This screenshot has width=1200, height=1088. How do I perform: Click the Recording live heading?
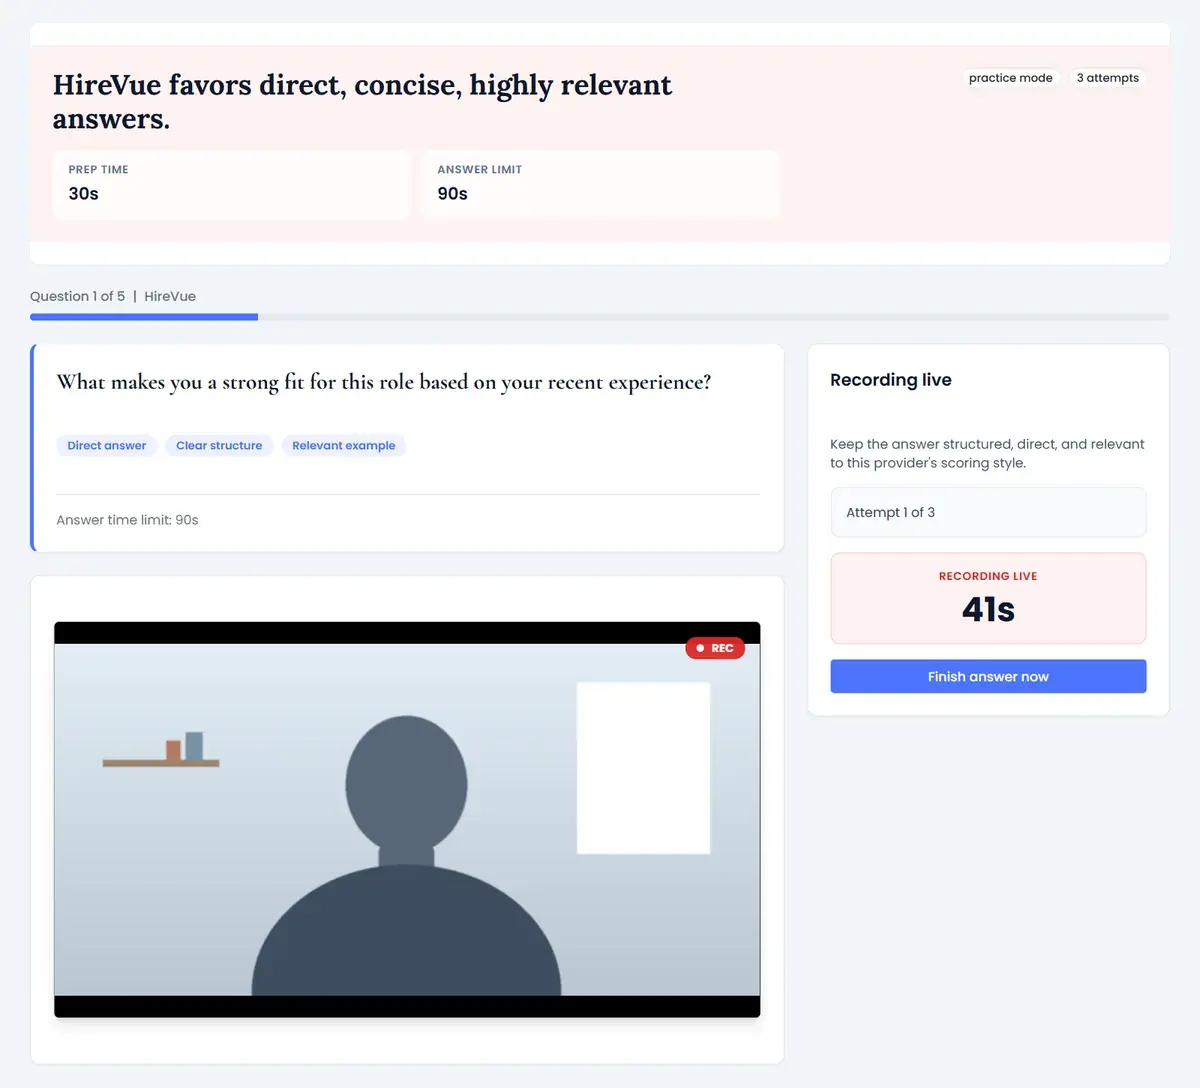click(x=891, y=380)
